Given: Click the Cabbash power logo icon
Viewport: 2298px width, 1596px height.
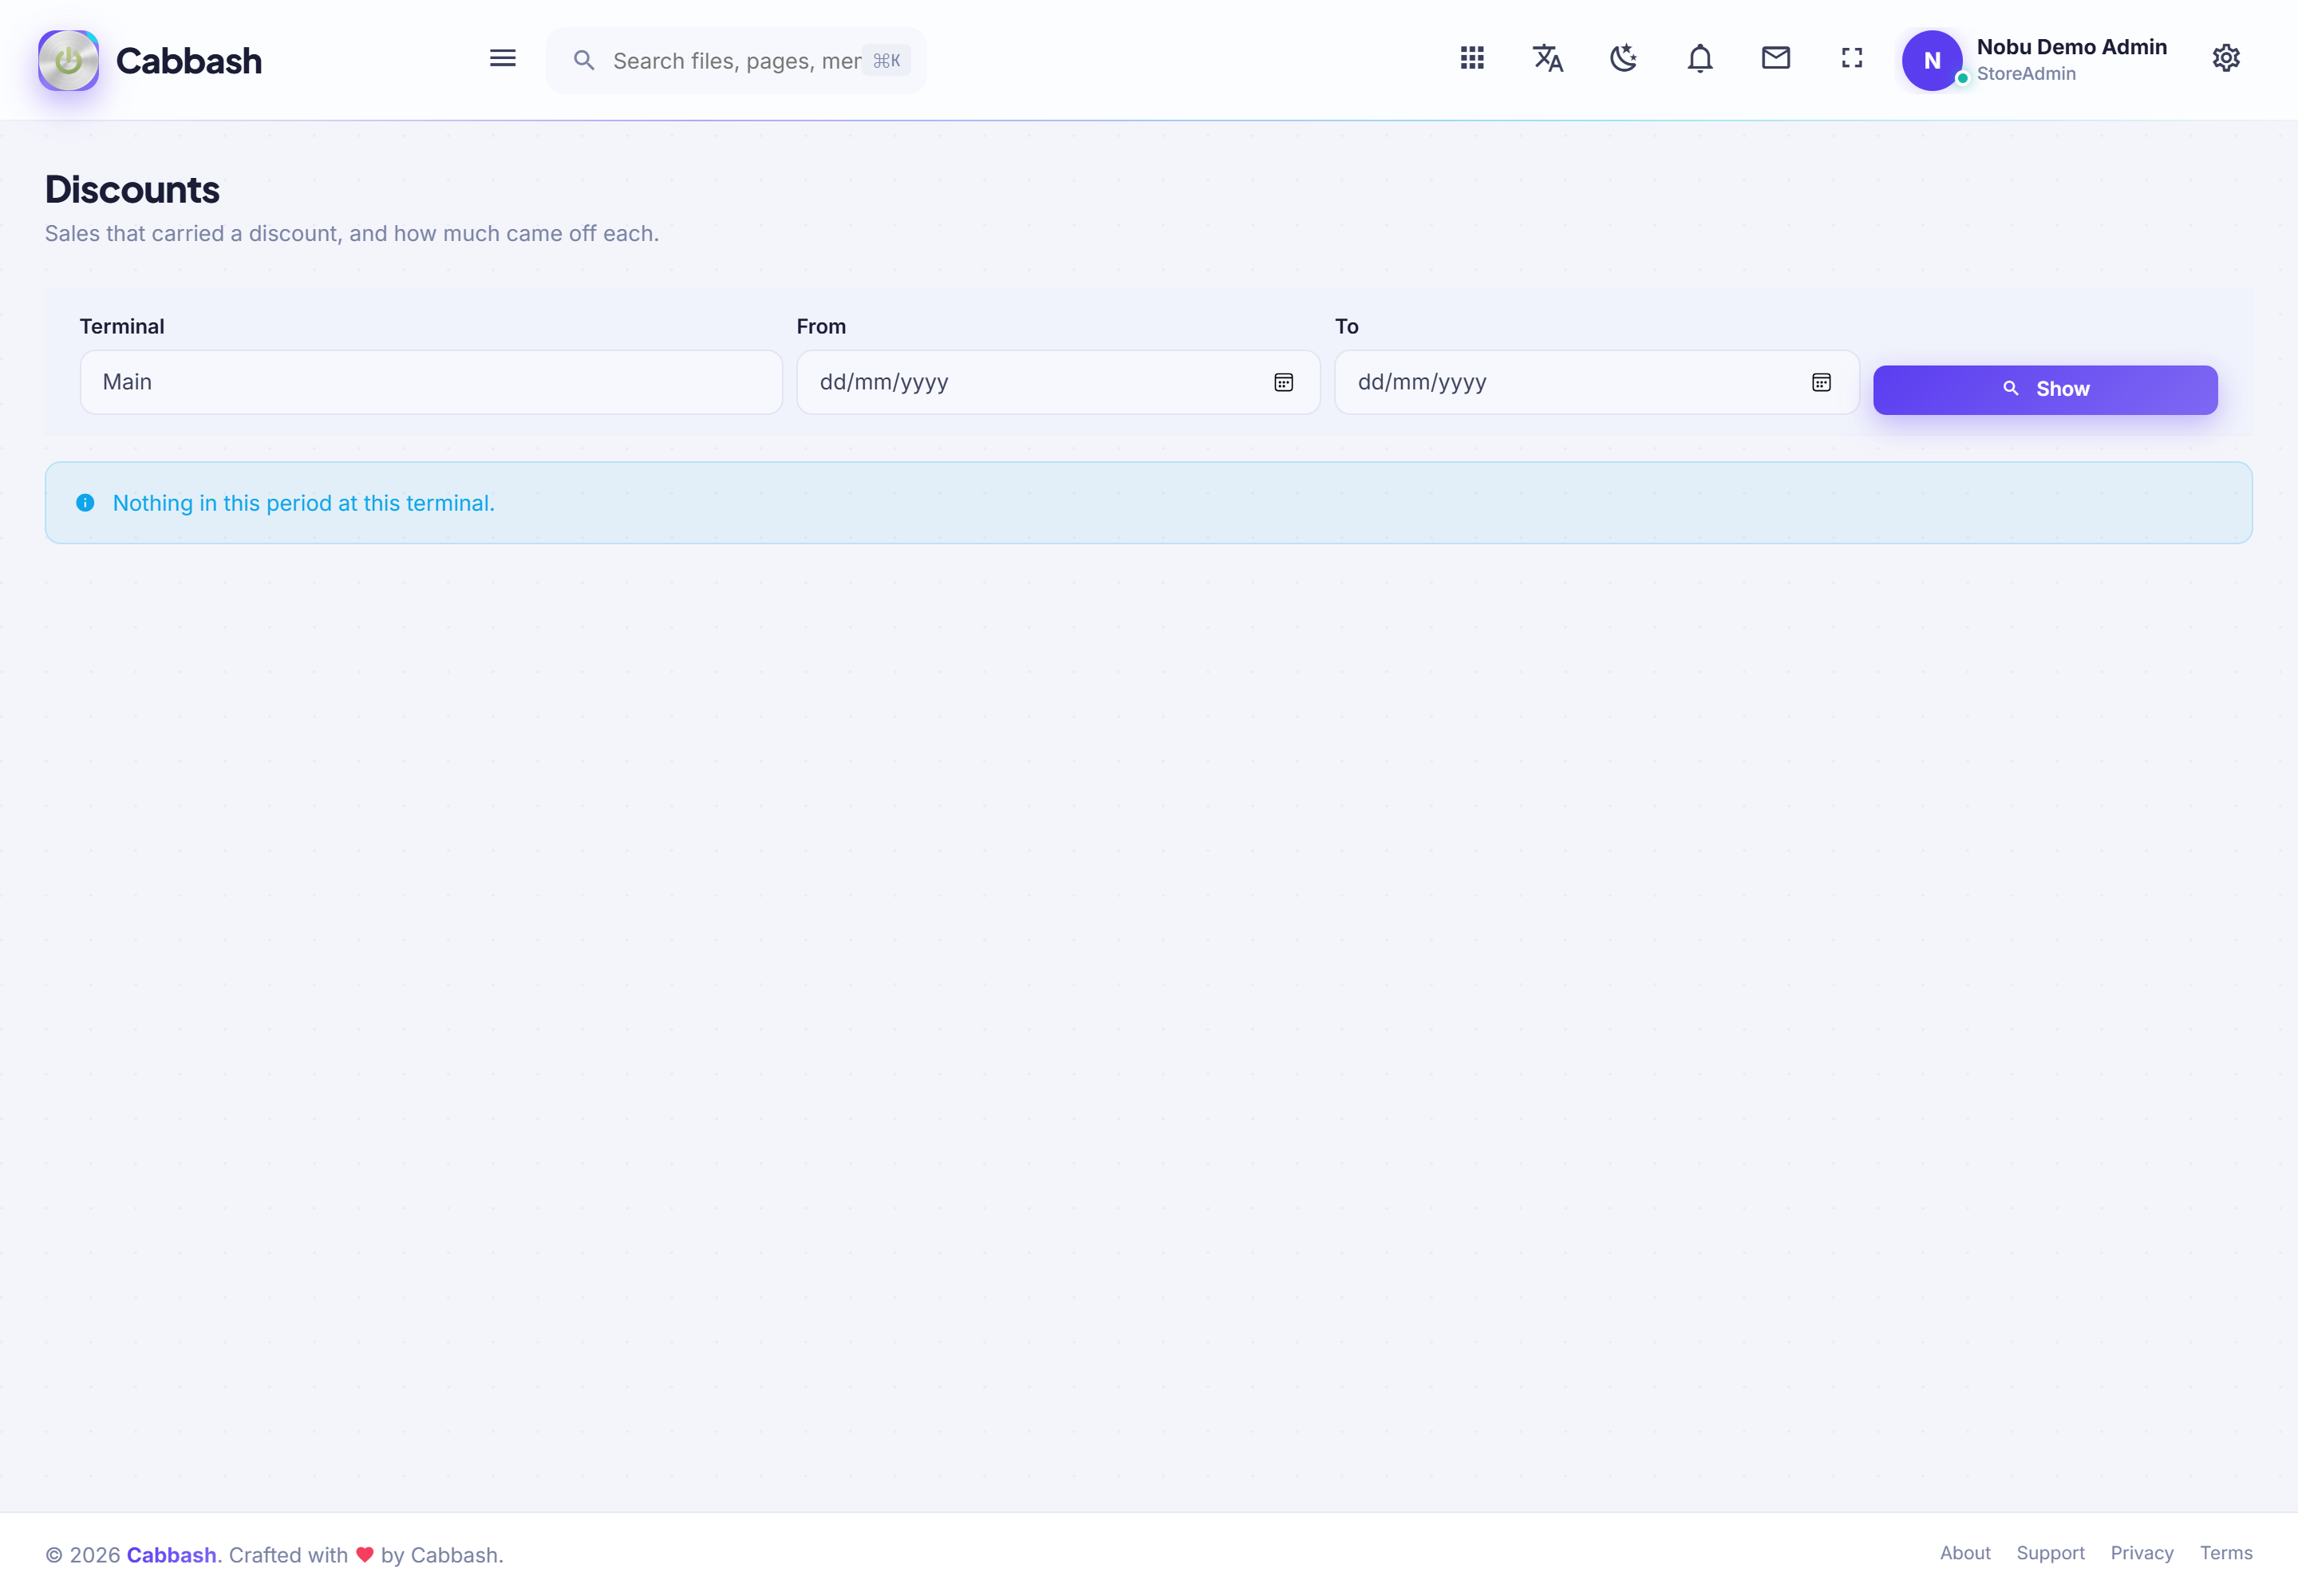Looking at the screenshot, I should [x=68, y=60].
